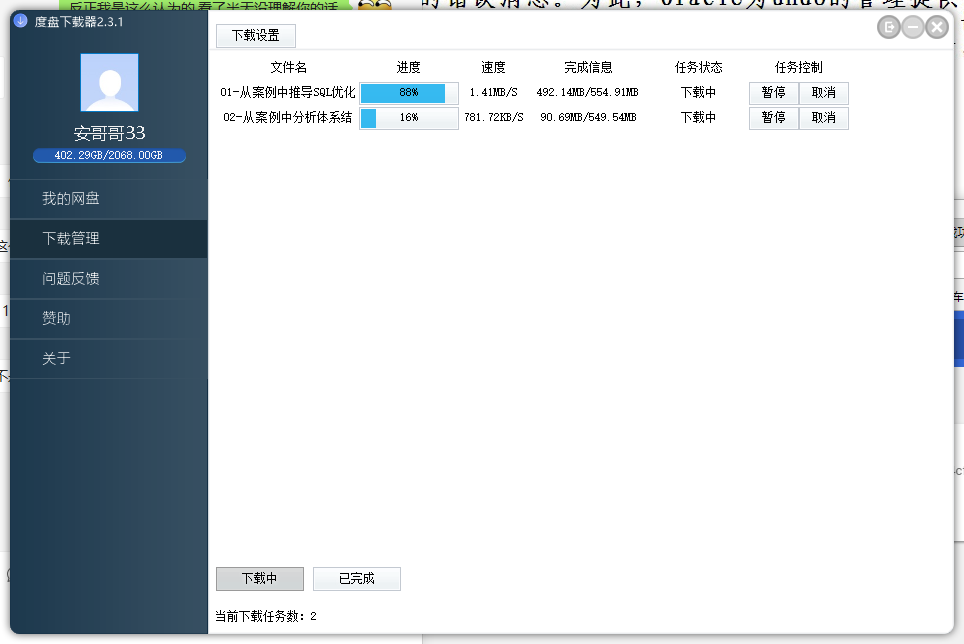This screenshot has width=964, height=644.
Task: Switch to 下载中 tab
Action: coord(259,579)
